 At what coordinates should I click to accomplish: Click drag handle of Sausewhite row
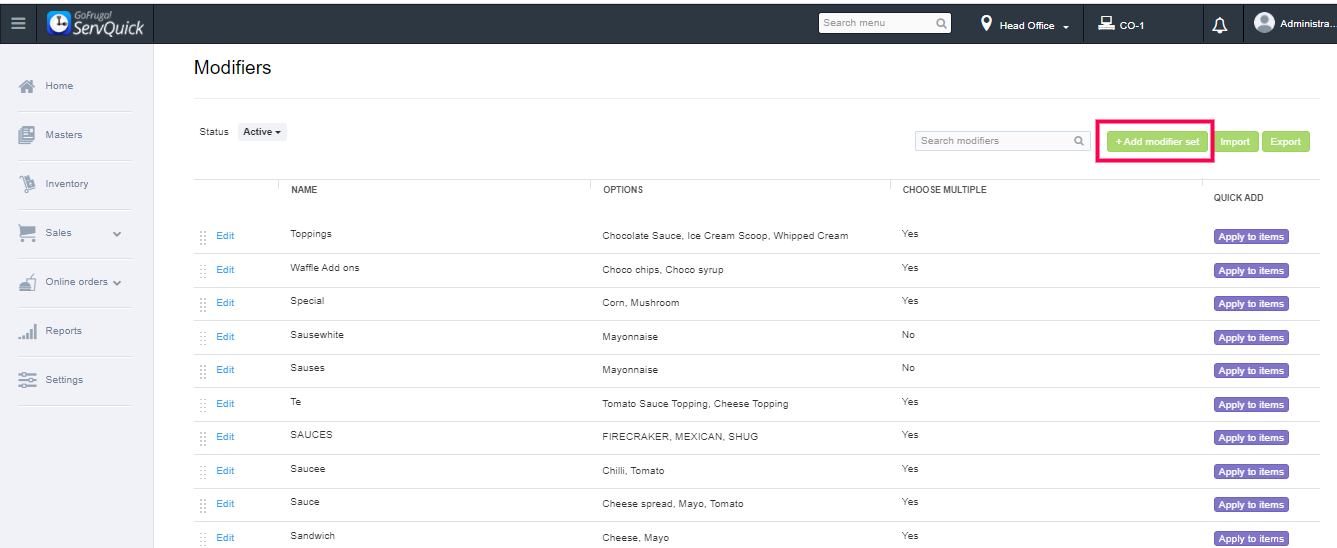pos(203,338)
